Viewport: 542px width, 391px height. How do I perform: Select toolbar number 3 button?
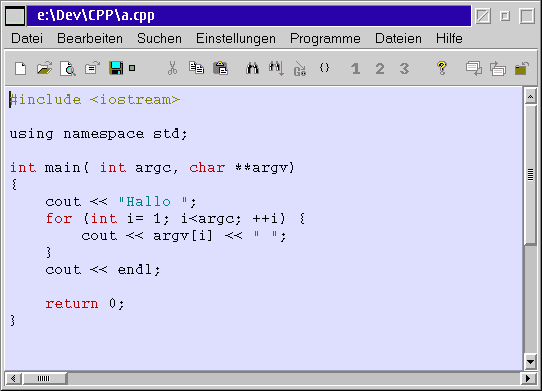404,68
